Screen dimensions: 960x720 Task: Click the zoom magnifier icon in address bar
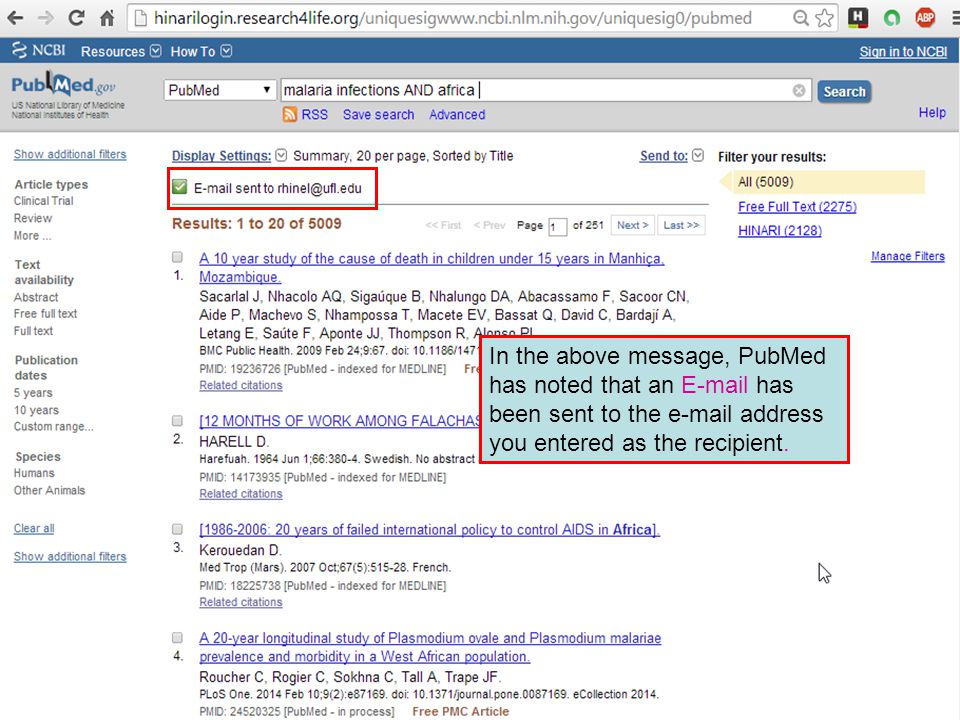(x=800, y=18)
